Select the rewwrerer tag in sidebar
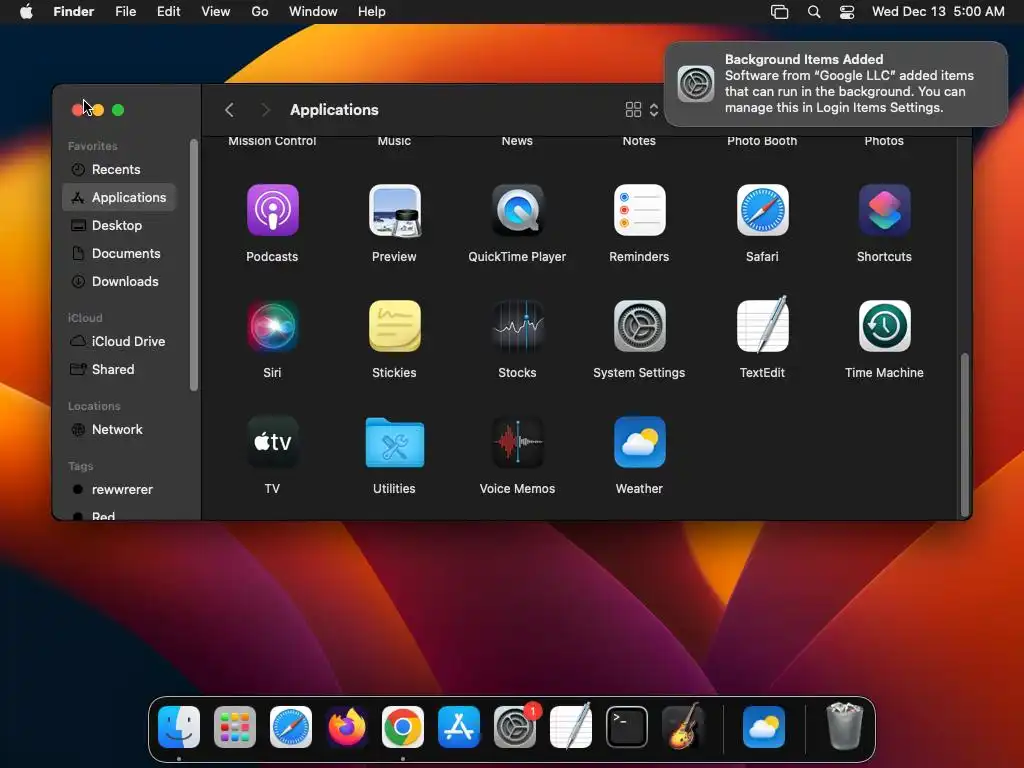Screen dimensions: 1024x768 tap(120, 490)
